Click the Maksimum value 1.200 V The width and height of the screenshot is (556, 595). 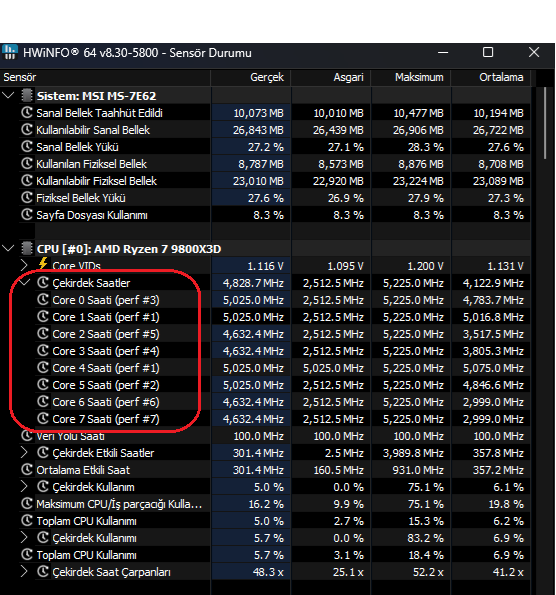(x=425, y=266)
